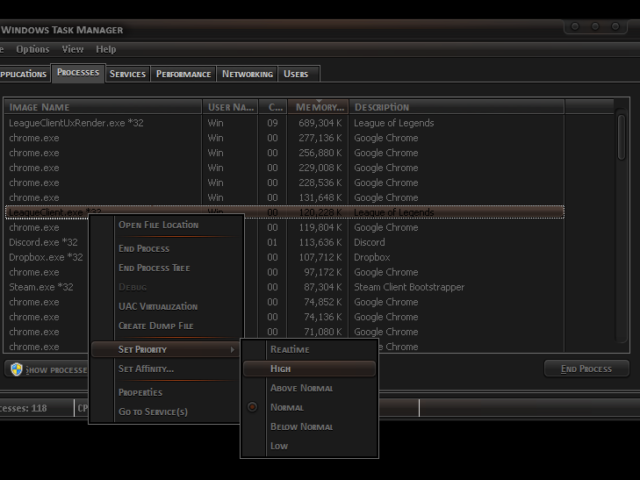The width and height of the screenshot is (640, 480).
Task: Click the 229,008 K memory value
Action: point(320,168)
